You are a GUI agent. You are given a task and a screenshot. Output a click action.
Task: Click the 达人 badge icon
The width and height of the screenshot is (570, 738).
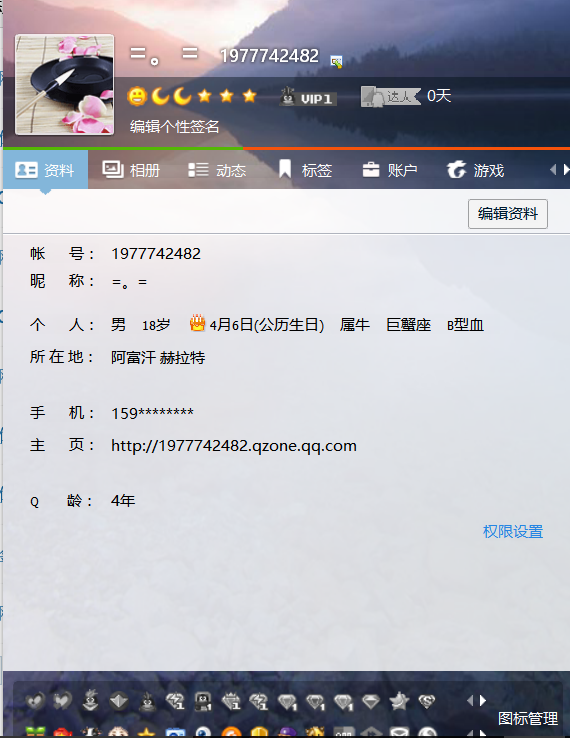(x=391, y=96)
